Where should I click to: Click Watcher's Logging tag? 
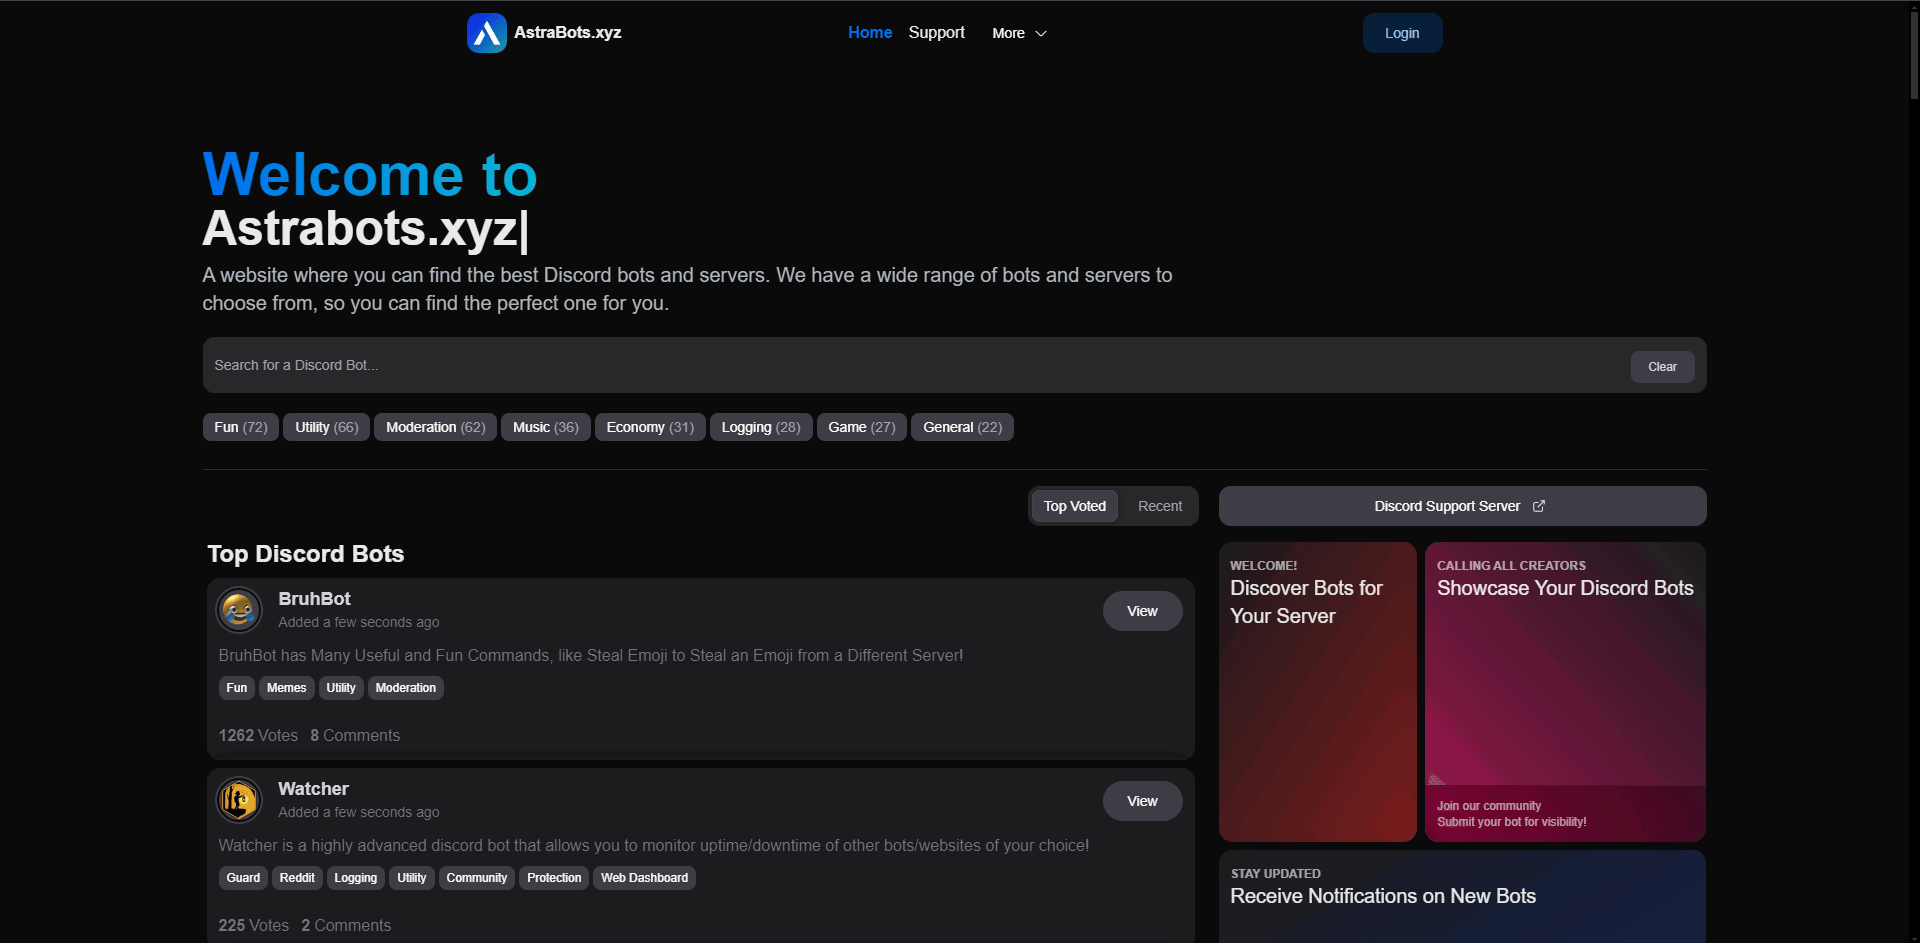point(356,878)
